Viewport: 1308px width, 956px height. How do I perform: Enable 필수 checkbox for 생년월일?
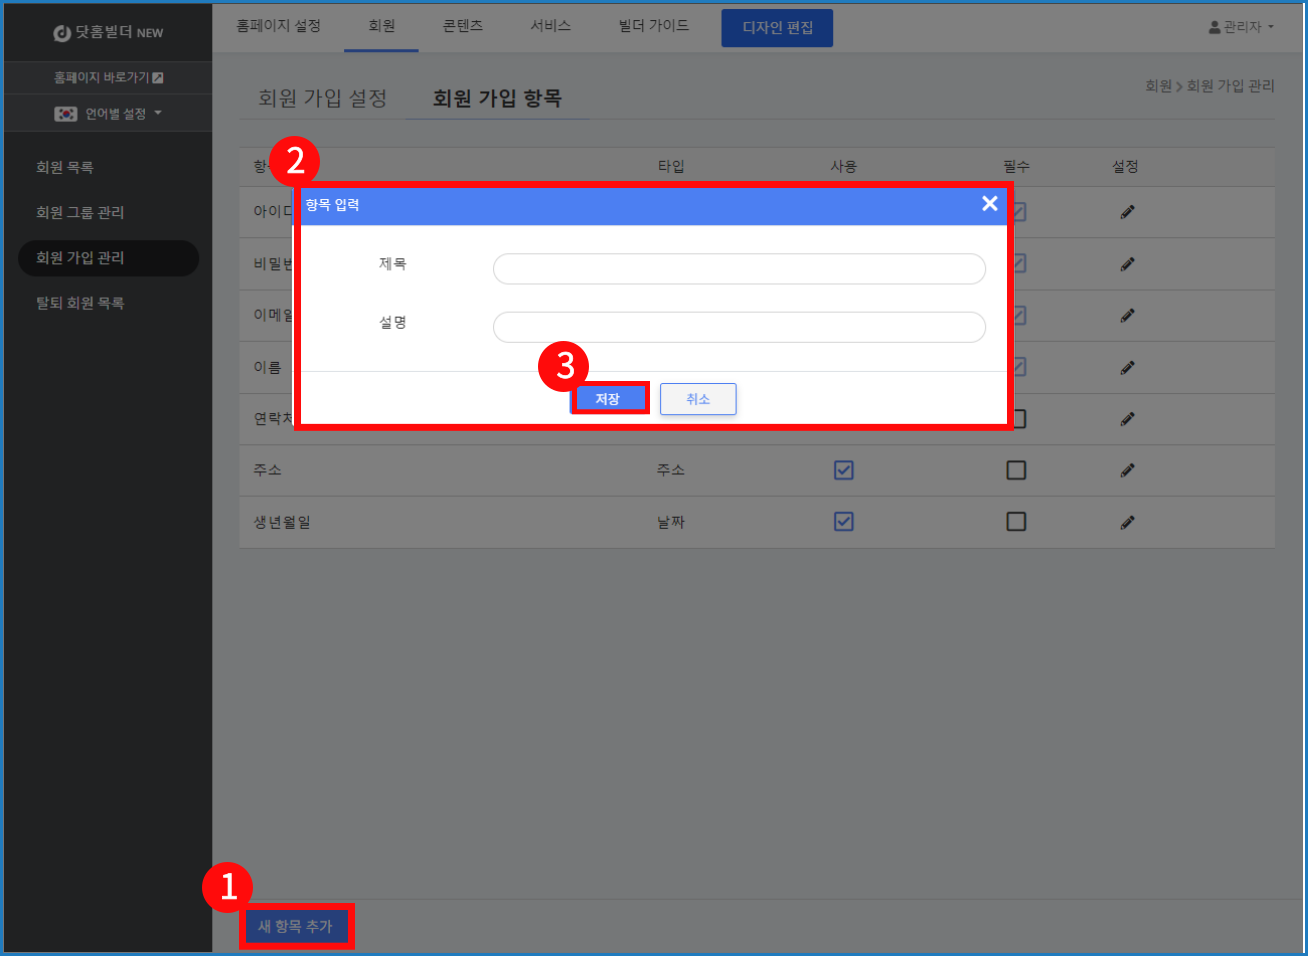1016,522
